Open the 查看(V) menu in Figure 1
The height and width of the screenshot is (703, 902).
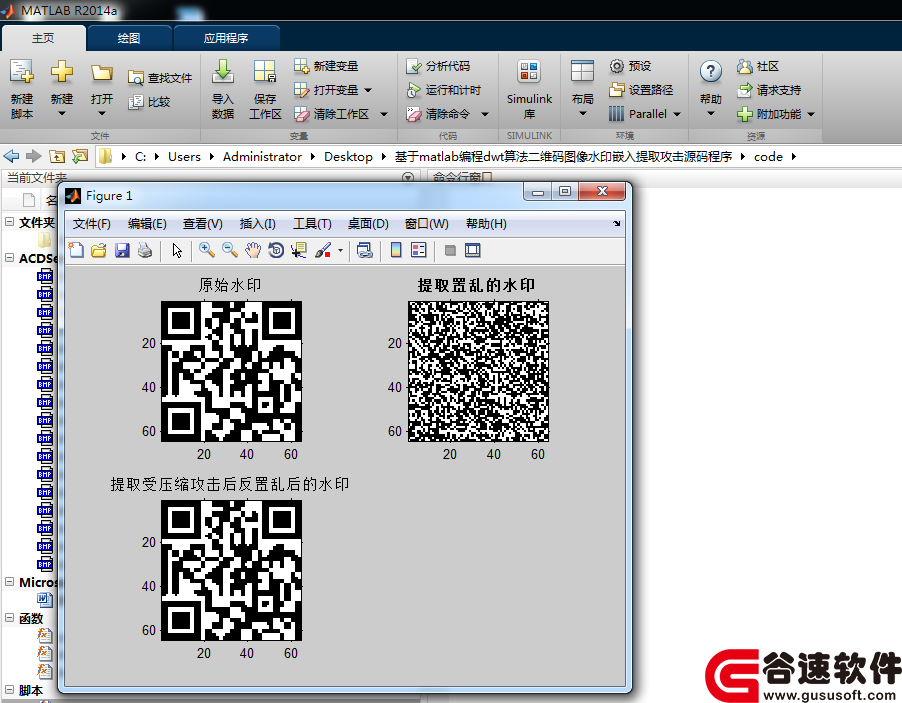pos(202,224)
